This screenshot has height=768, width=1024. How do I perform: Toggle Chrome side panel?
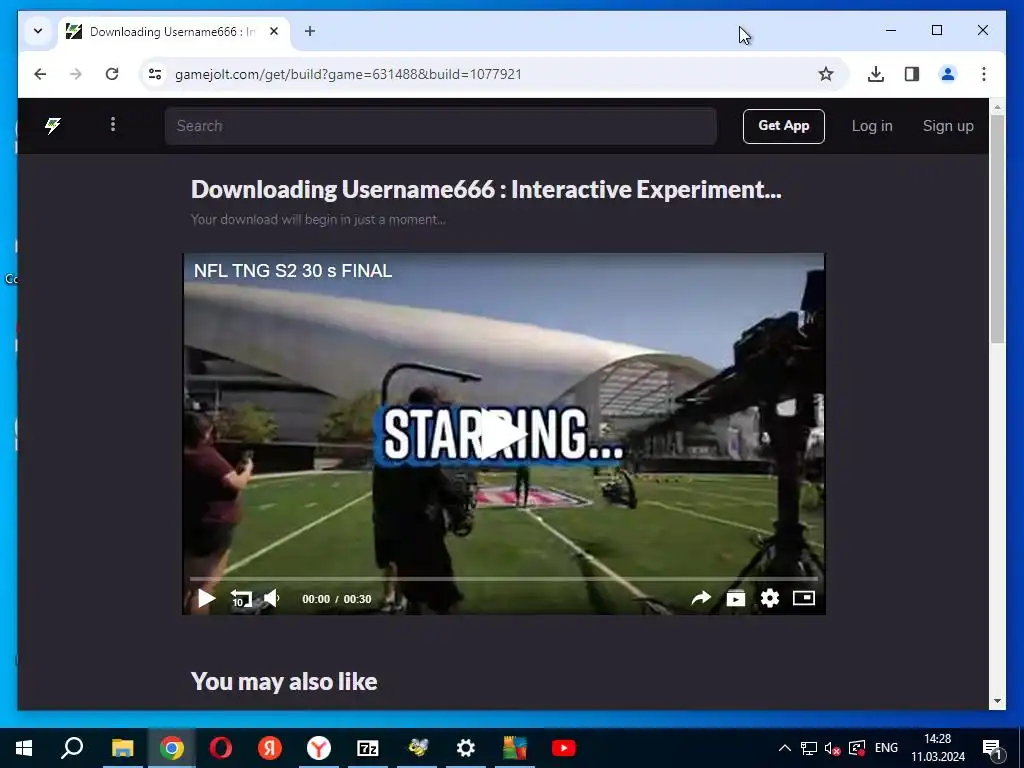coord(912,74)
